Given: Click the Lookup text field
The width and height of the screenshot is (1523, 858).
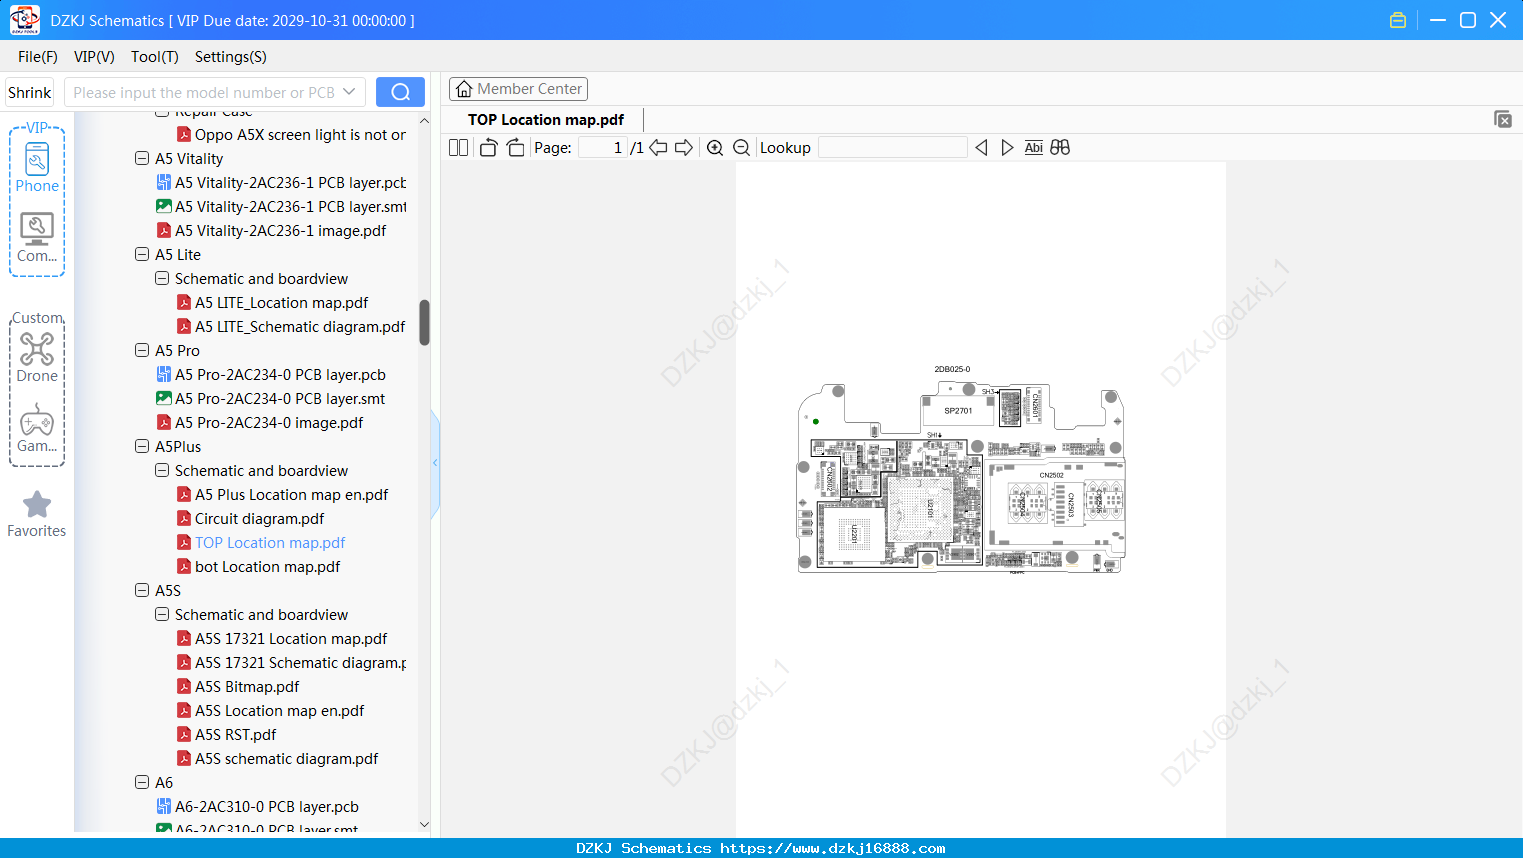Looking at the screenshot, I should click(893, 148).
